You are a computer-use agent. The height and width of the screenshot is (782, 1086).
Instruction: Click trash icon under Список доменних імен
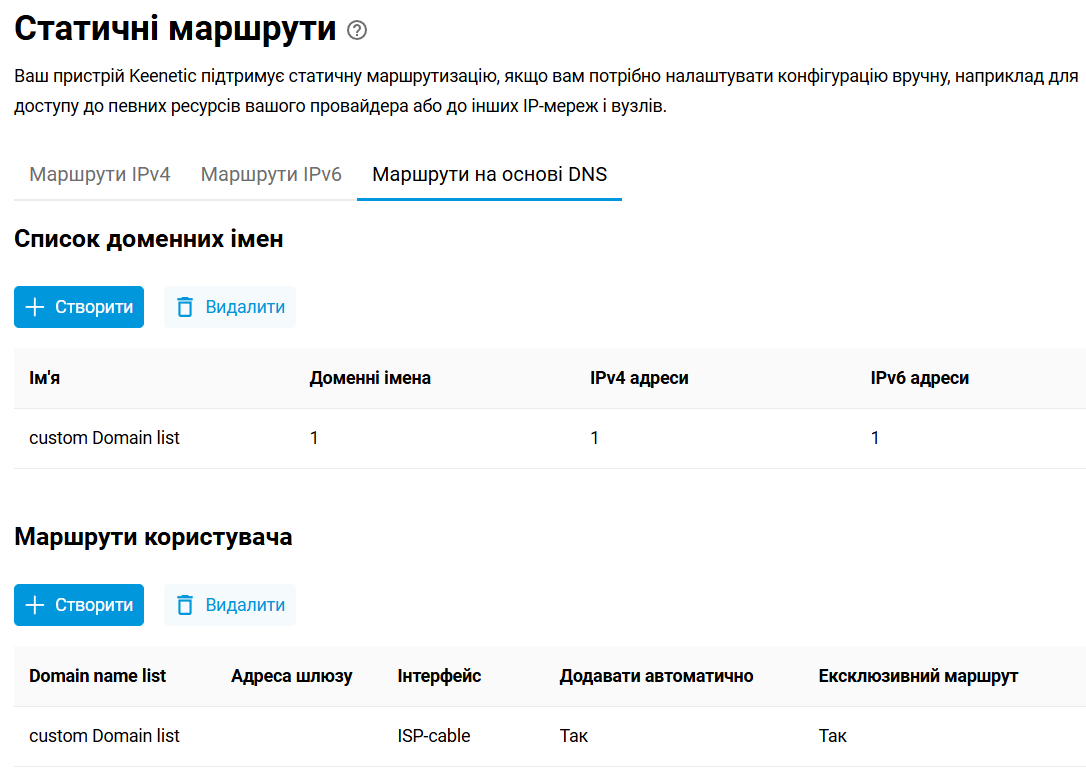click(185, 307)
